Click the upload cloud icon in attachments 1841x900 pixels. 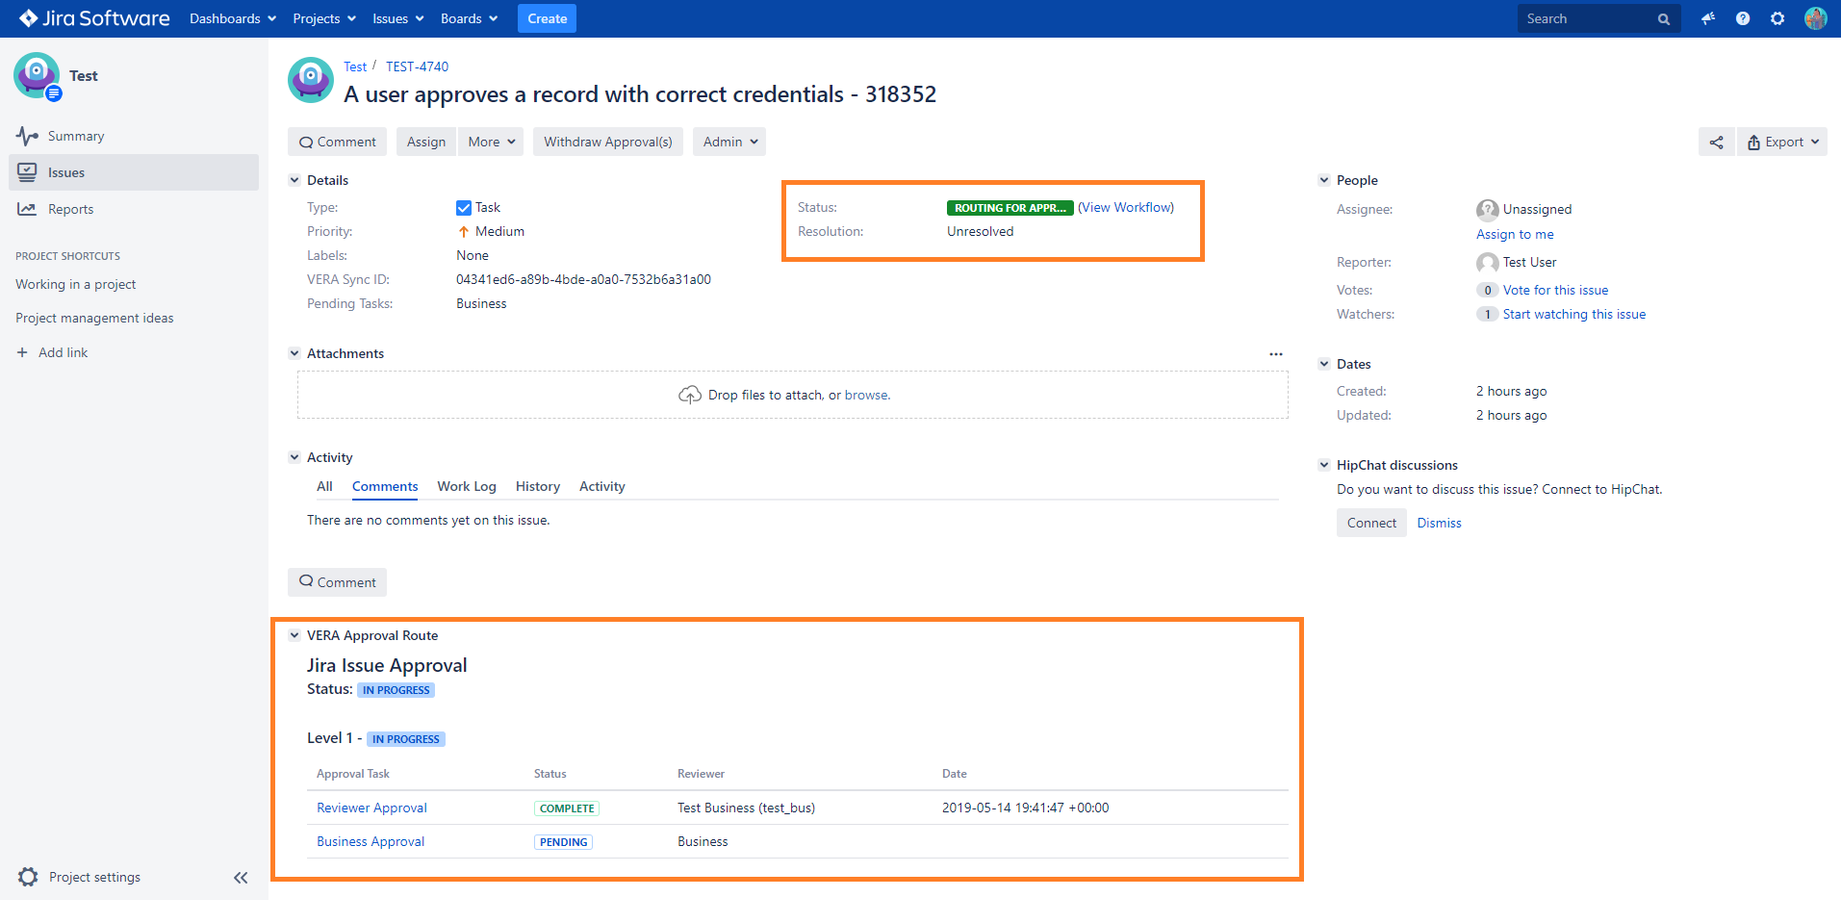click(x=690, y=395)
